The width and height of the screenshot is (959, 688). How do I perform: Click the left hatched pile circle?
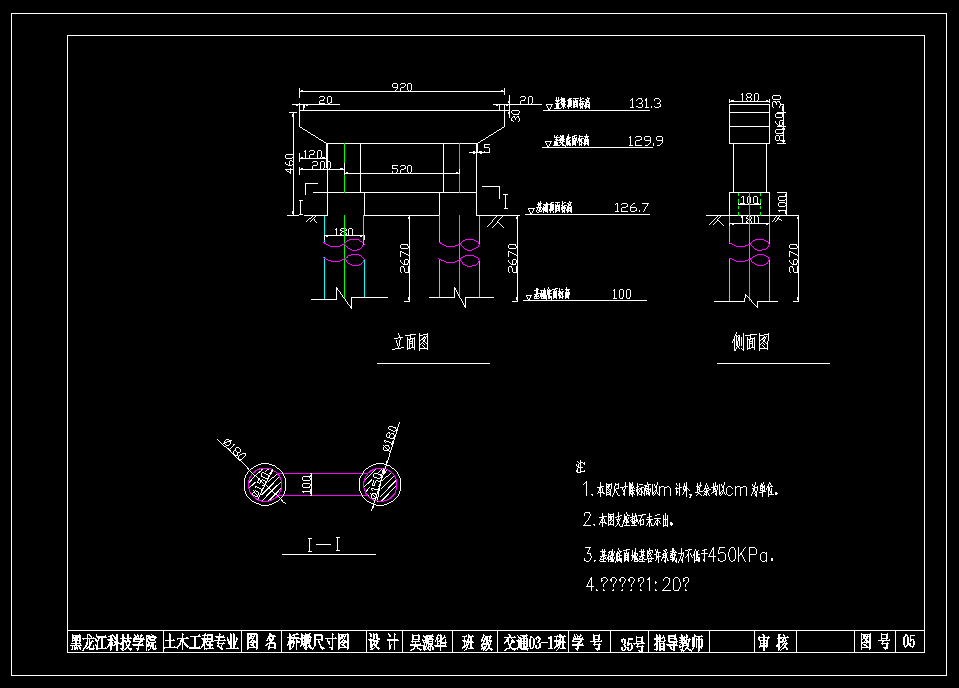[x=265, y=485]
